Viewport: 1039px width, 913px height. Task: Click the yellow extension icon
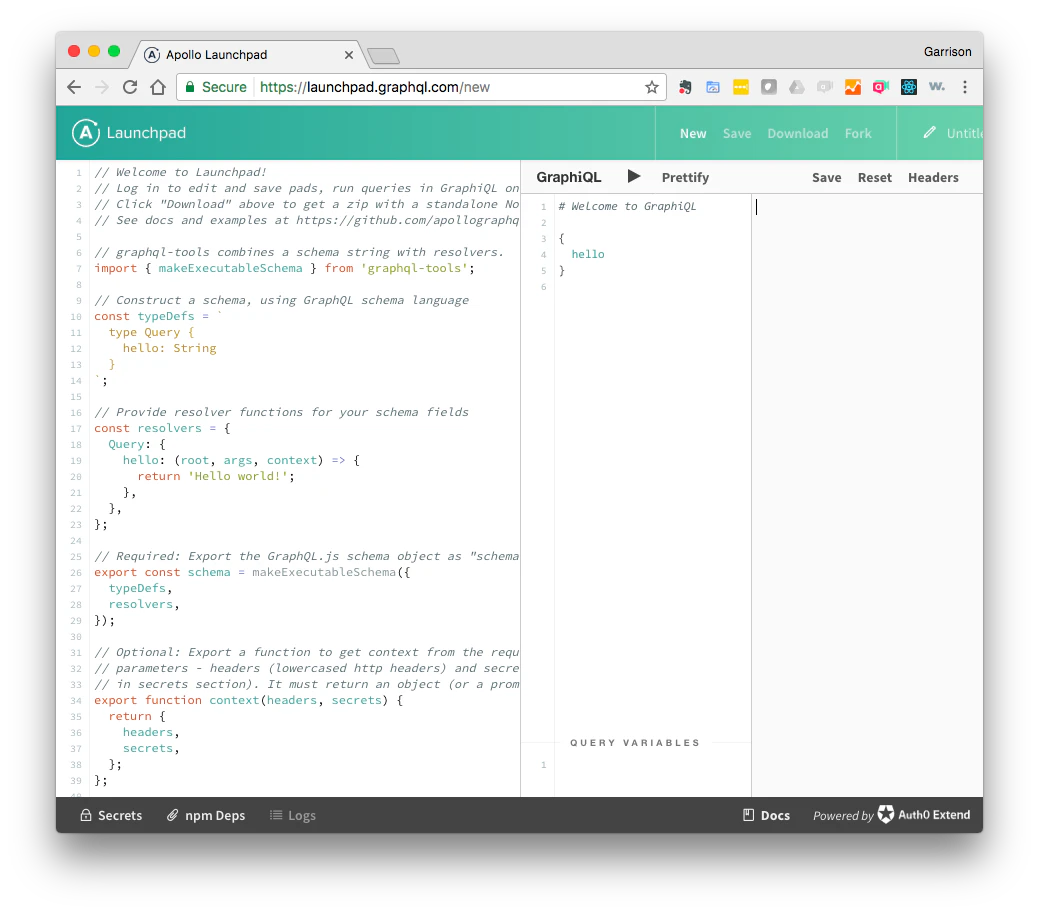pyautogui.click(x=741, y=87)
